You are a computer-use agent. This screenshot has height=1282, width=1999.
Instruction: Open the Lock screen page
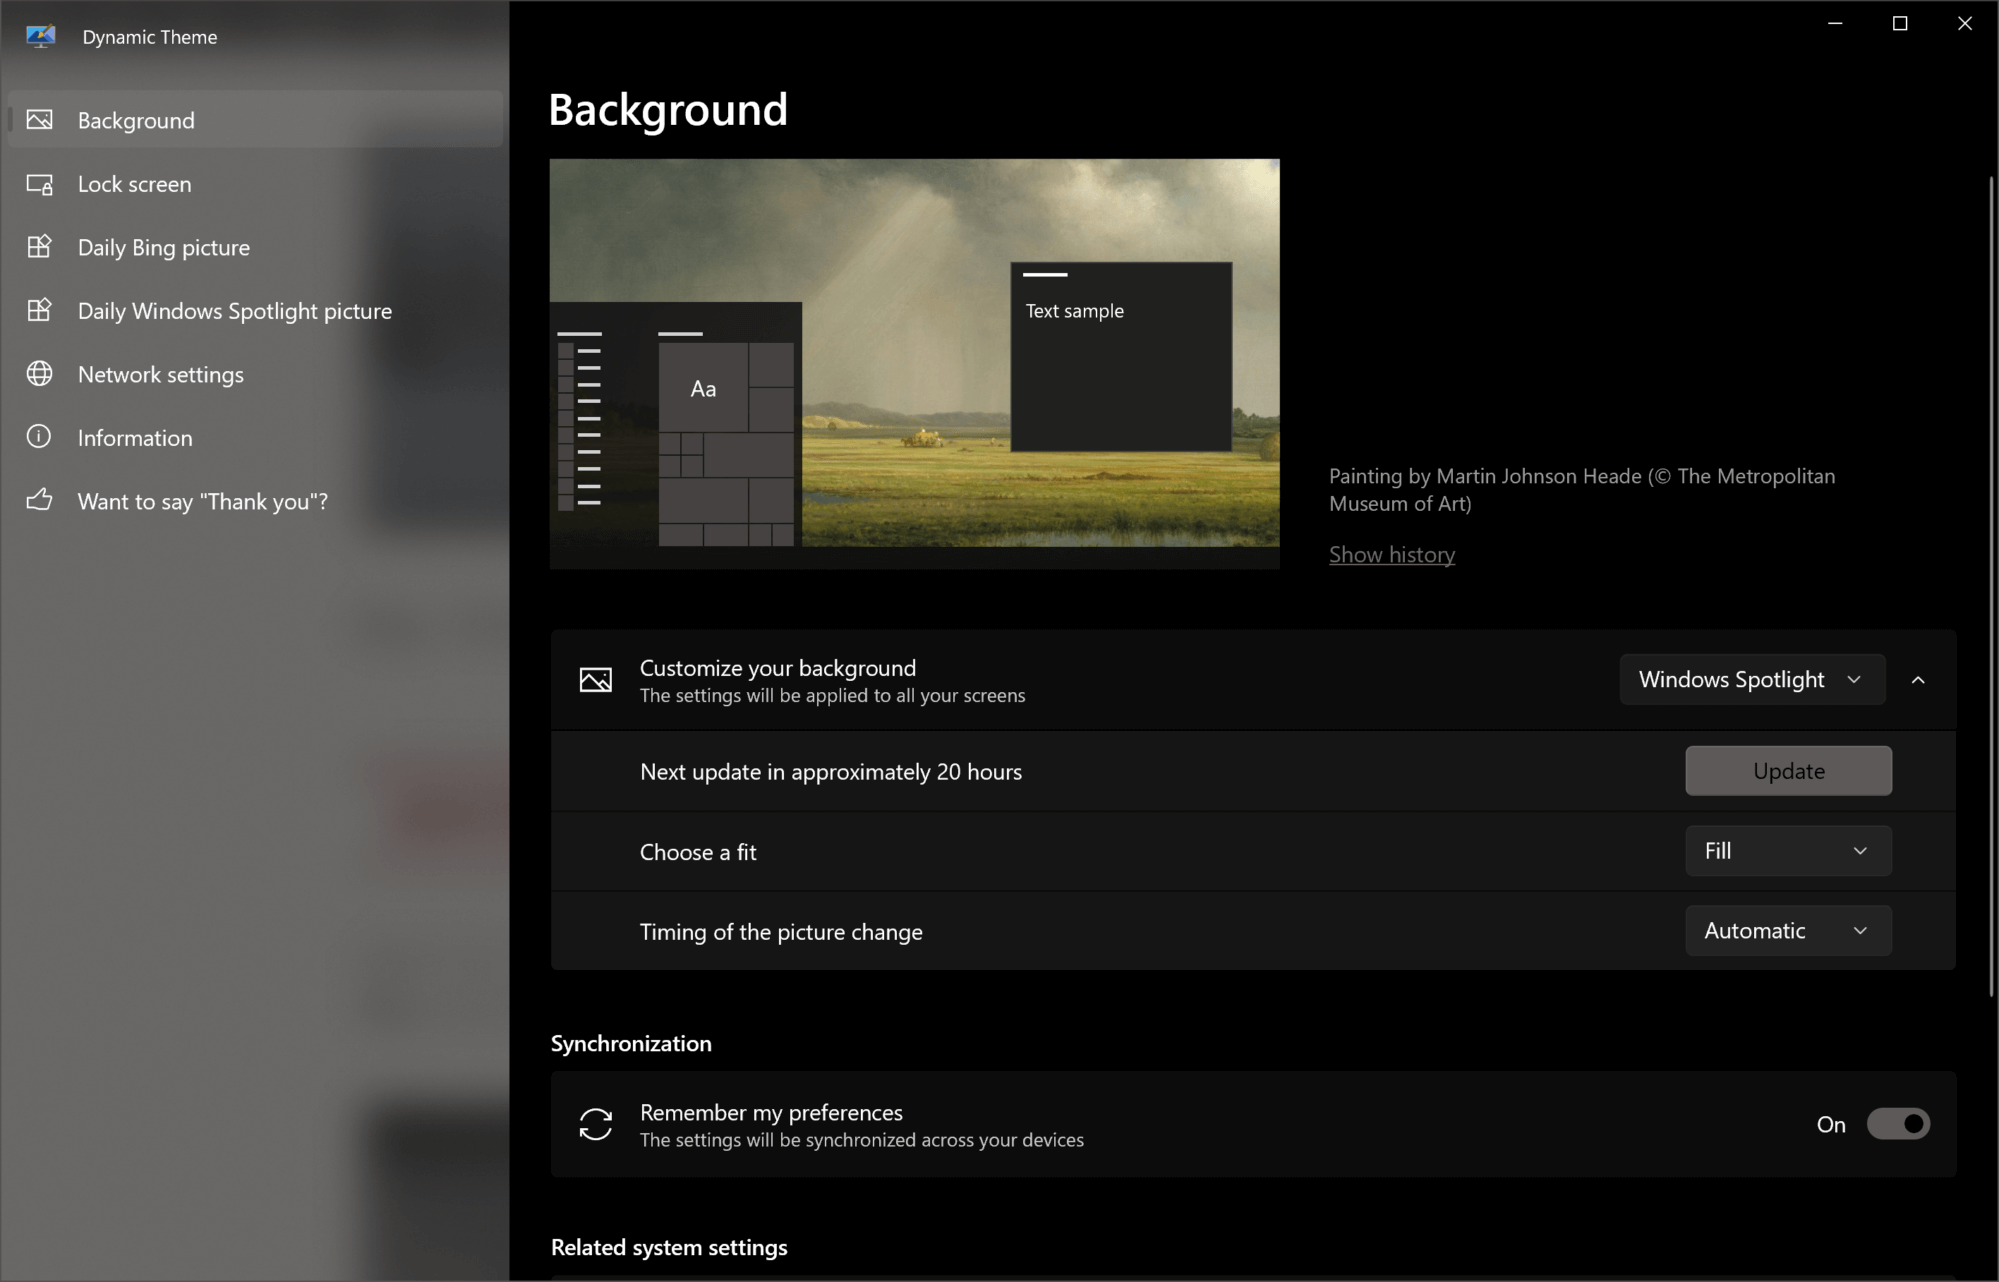[x=255, y=184]
